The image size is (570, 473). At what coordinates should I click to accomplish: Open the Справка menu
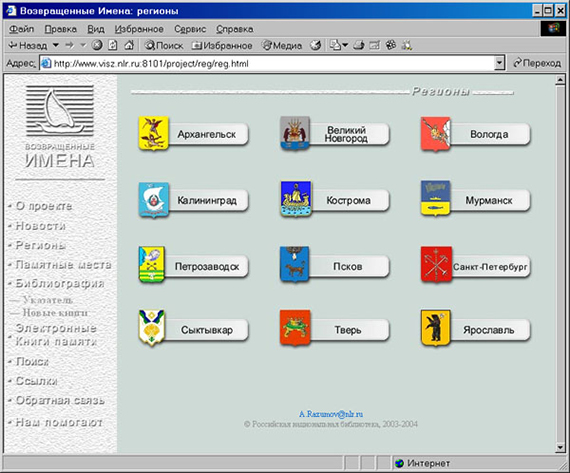[234, 29]
